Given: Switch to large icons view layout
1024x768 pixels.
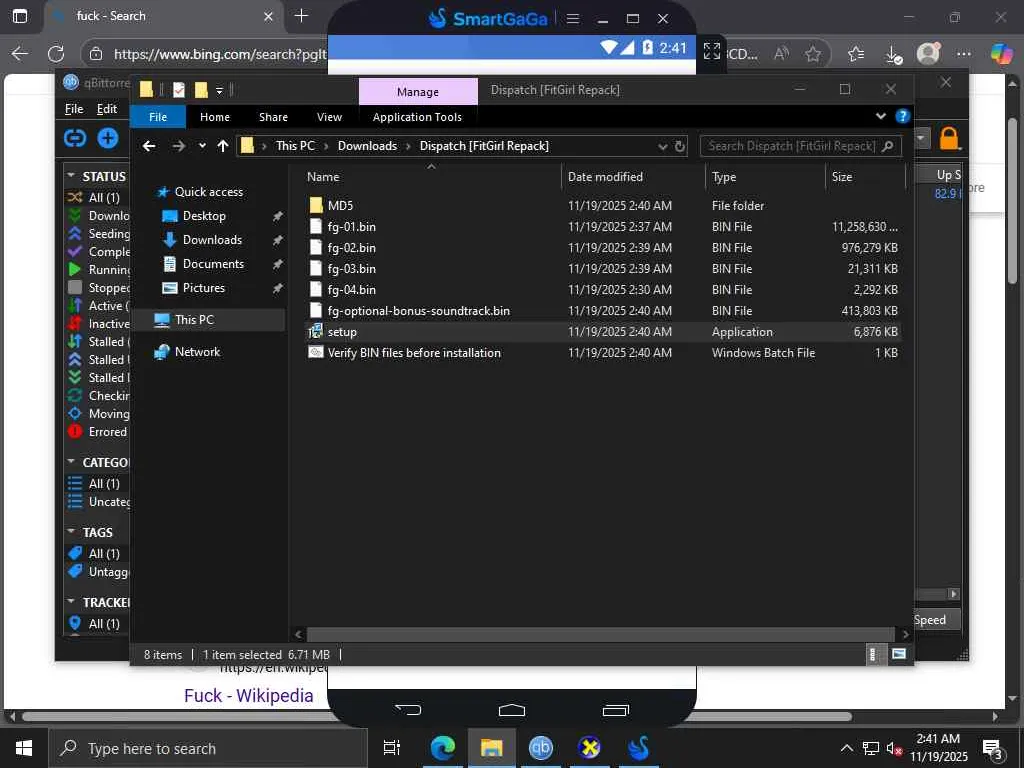Looking at the screenshot, I should pos(899,654).
